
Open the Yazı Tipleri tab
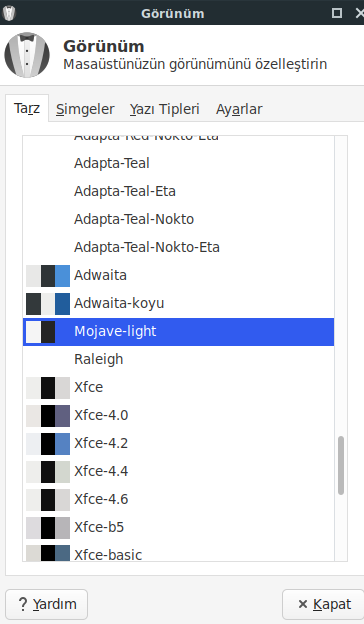pos(165,109)
